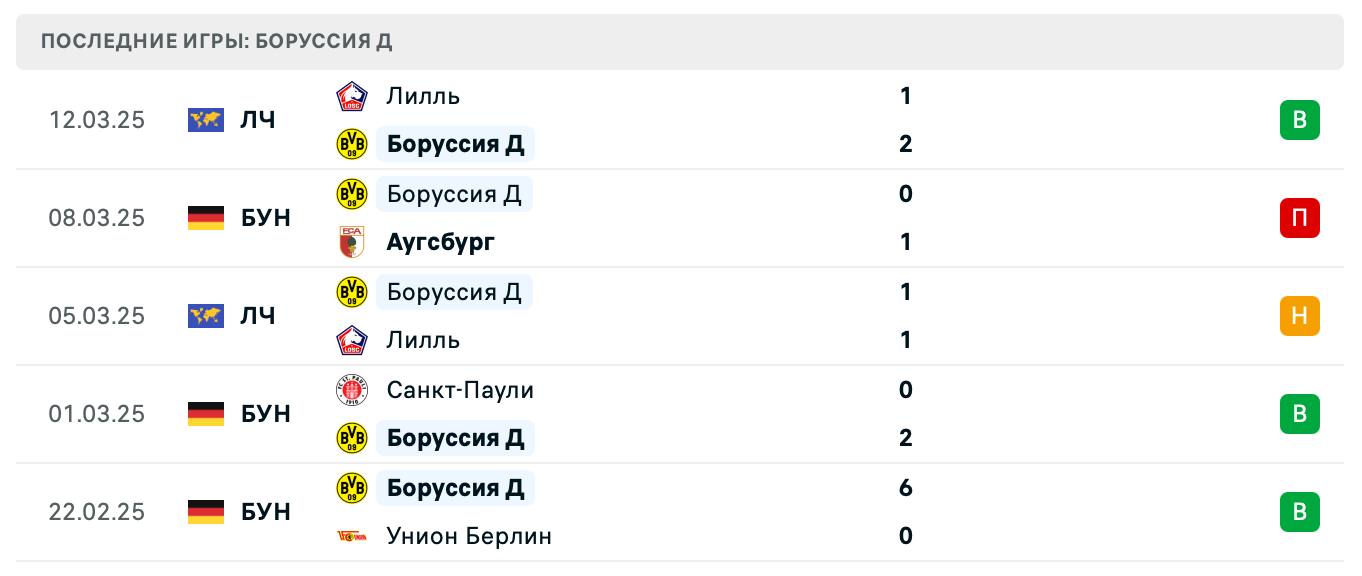Open the Аугсбург team page link
This screenshot has height=576, width=1362.
tap(439, 242)
